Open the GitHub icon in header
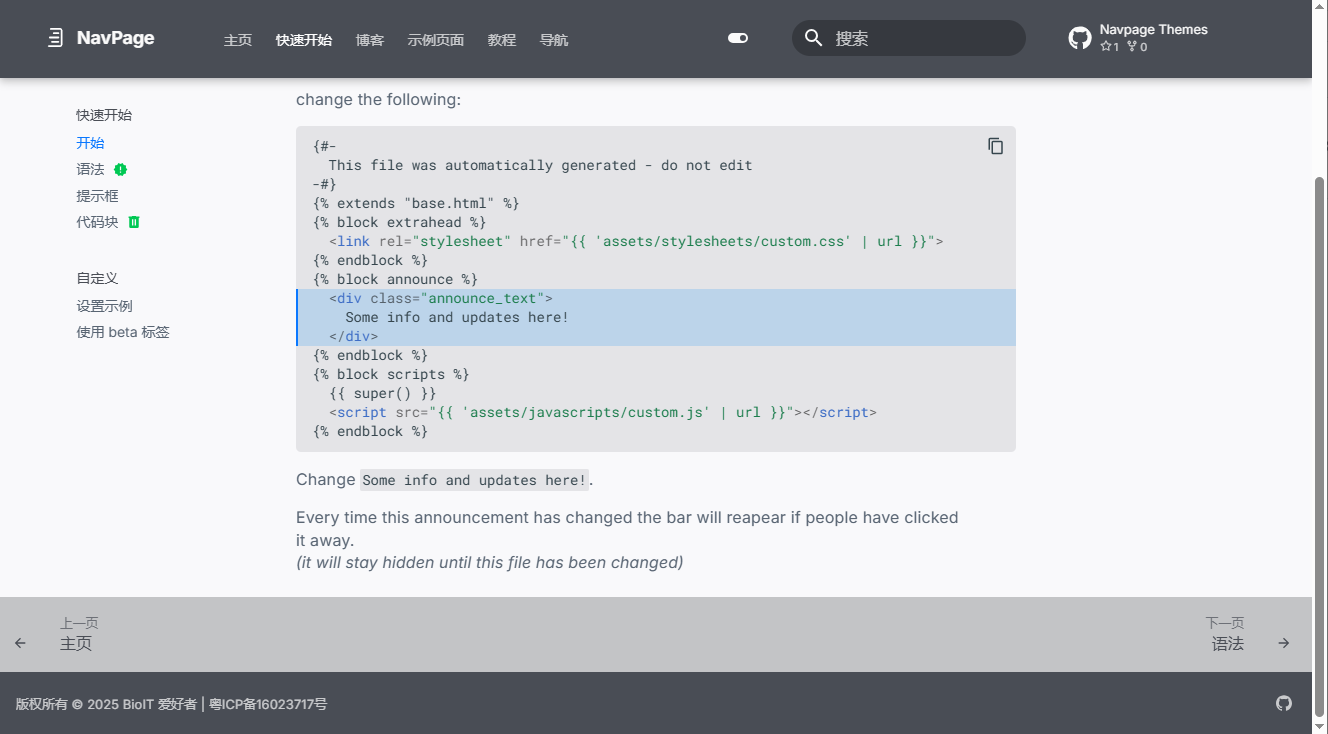Screen dimensions: 1328x734 [x=1080, y=38]
